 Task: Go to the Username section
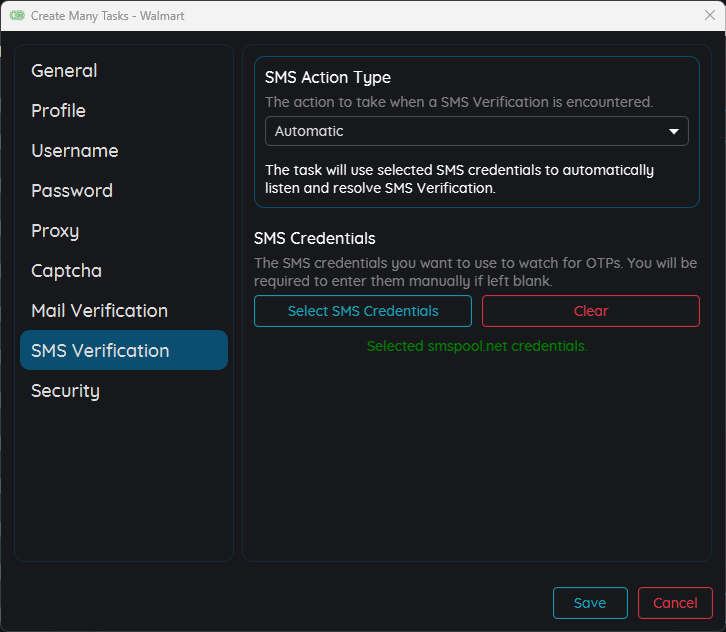pos(74,151)
